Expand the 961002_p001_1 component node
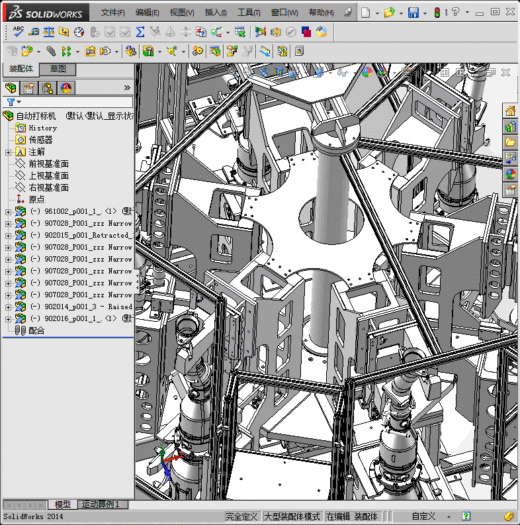Viewport: 520px width, 525px height. (8, 212)
